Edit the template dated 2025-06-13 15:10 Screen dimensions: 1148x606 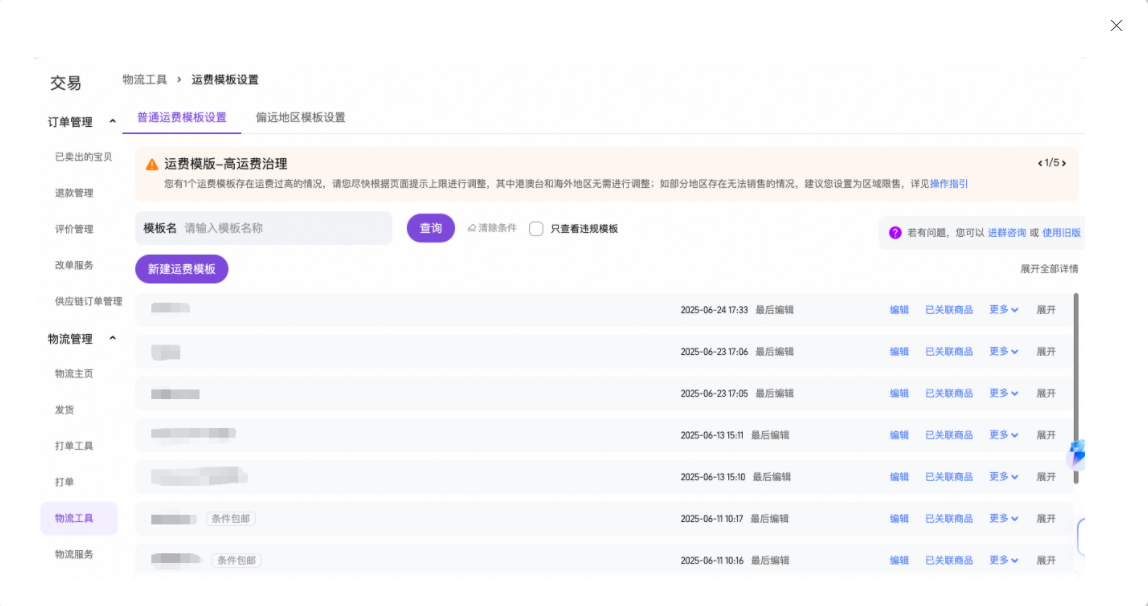pyautogui.click(x=899, y=476)
